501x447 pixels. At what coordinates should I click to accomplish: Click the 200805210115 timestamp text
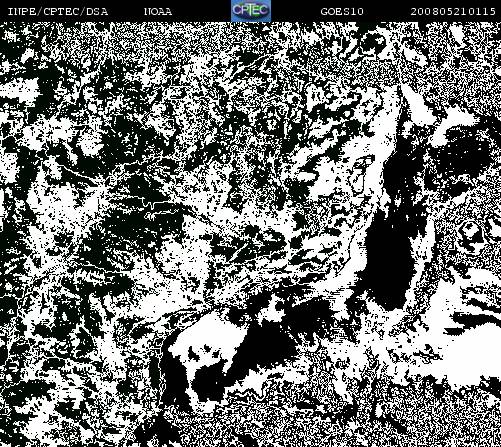(453, 12)
